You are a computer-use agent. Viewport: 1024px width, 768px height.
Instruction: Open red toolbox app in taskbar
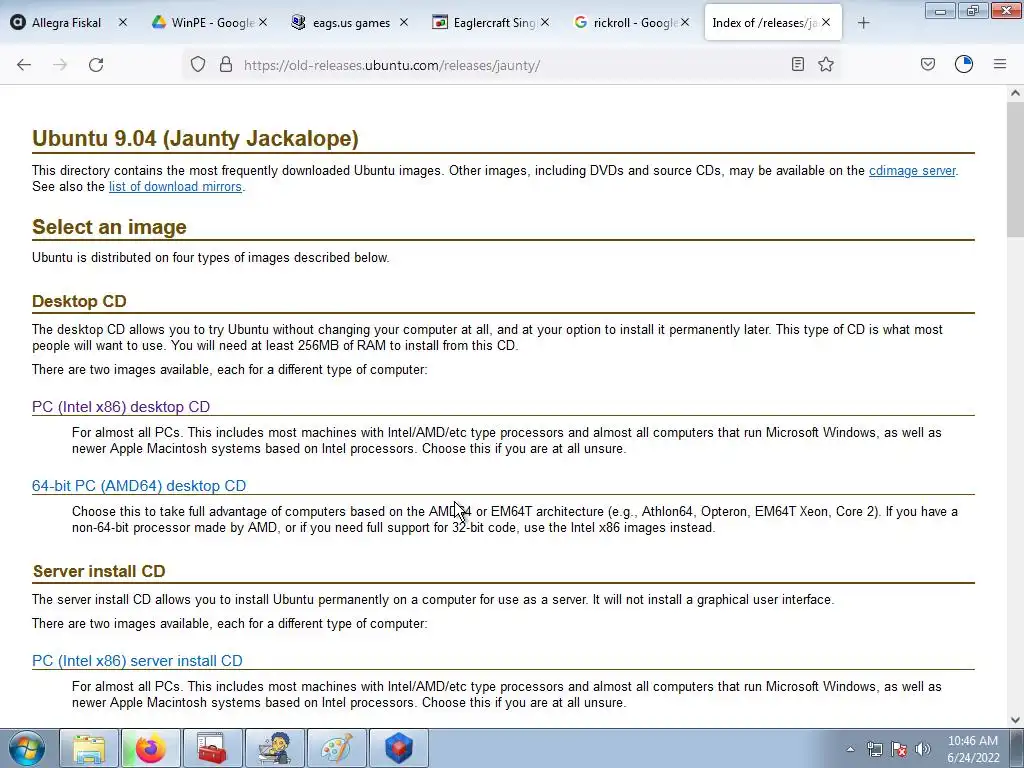point(212,748)
